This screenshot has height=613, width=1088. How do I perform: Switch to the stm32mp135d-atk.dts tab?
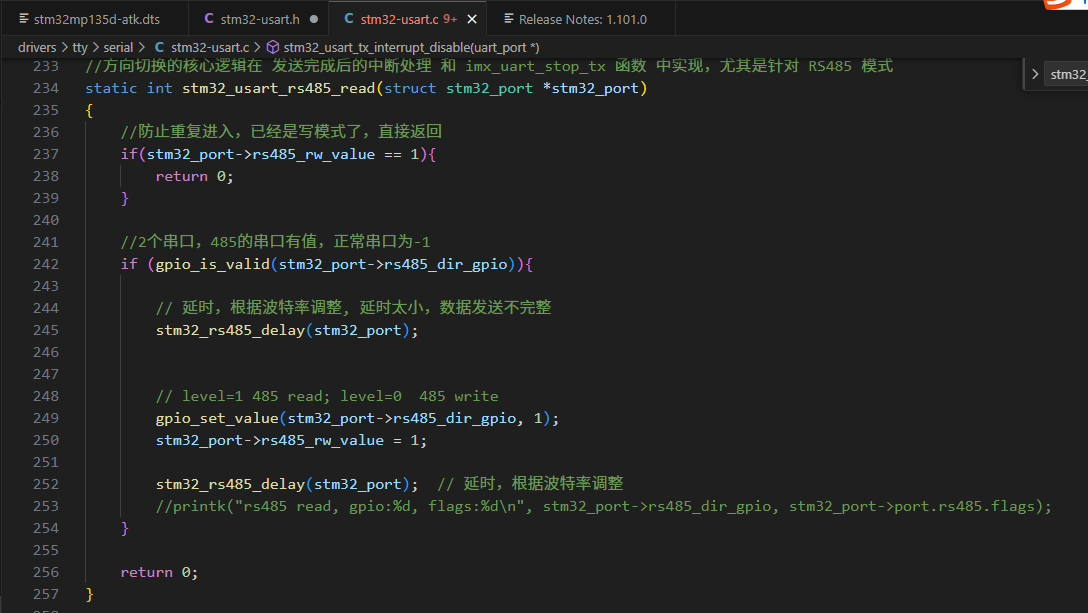(x=95, y=17)
